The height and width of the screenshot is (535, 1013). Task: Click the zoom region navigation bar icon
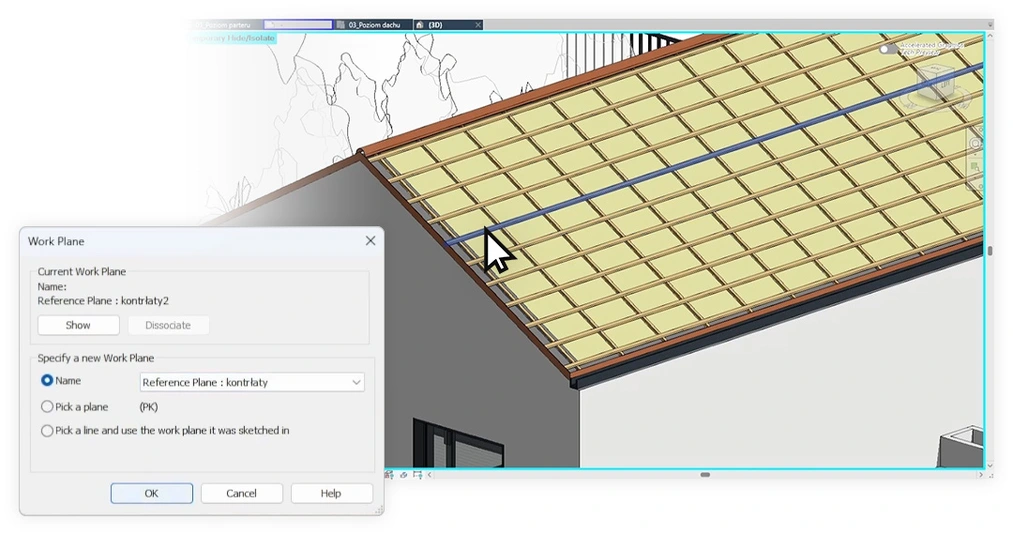point(975,167)
